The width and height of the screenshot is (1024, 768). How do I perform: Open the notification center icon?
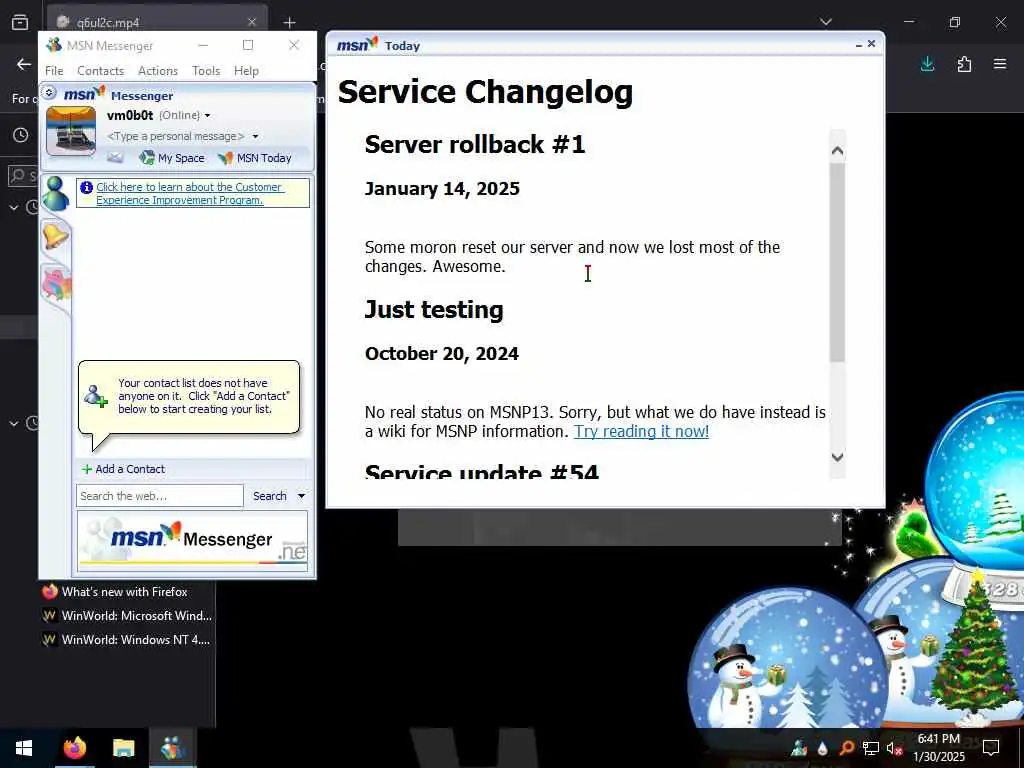coord(991,748)
